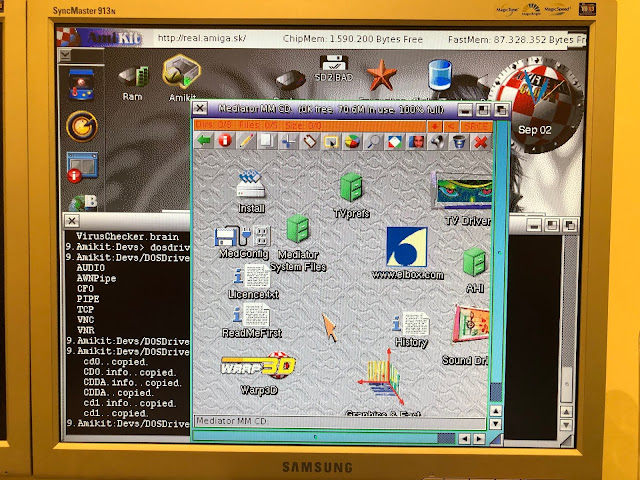640x480 pixels.
Task: Open the Sound Driver icon
Action: (x=469, y=336)
